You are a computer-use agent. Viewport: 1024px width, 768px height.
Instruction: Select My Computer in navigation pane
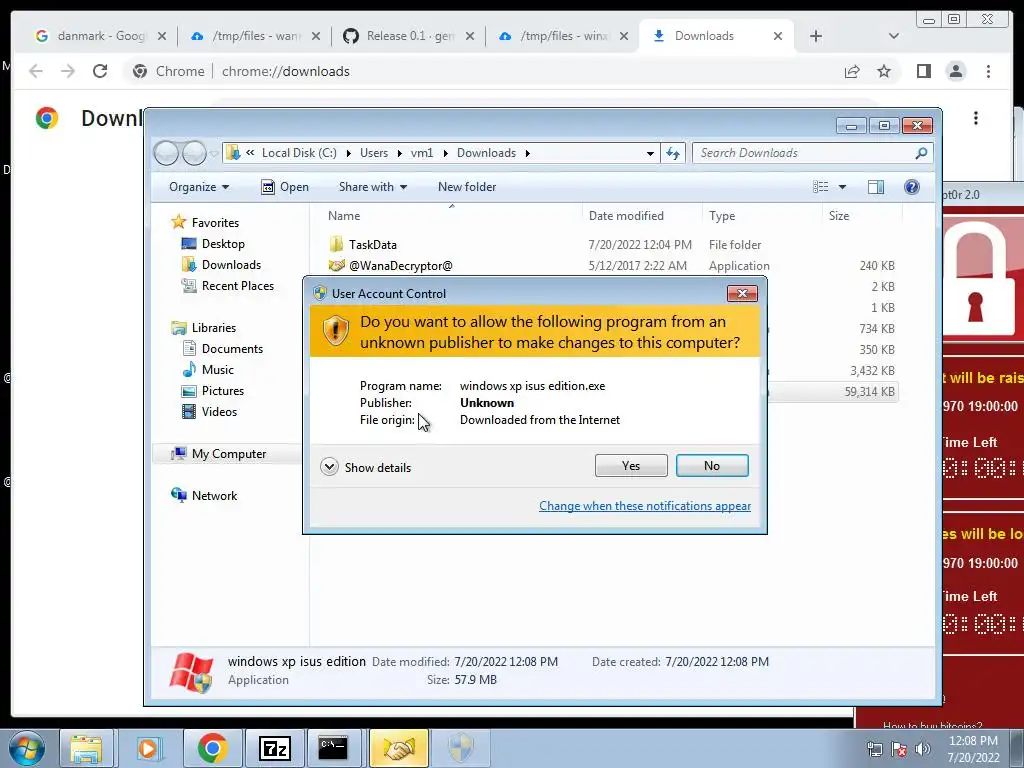tap(229, 454)
